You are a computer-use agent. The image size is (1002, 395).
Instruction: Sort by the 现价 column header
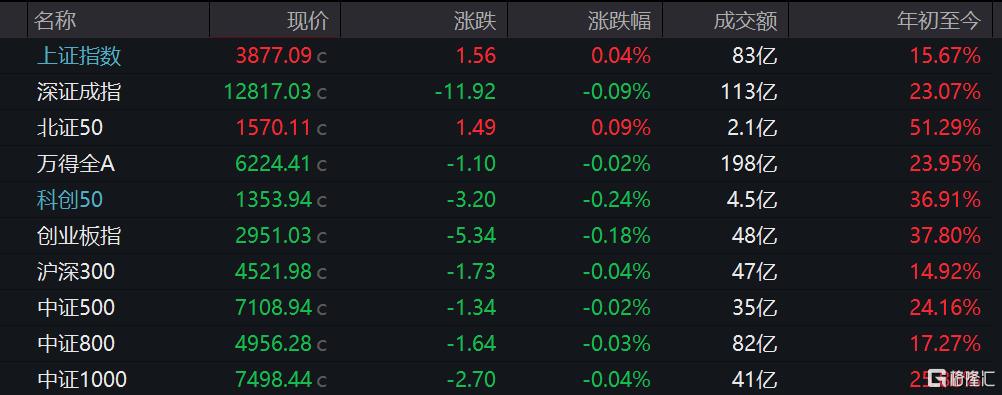point(308,20)
